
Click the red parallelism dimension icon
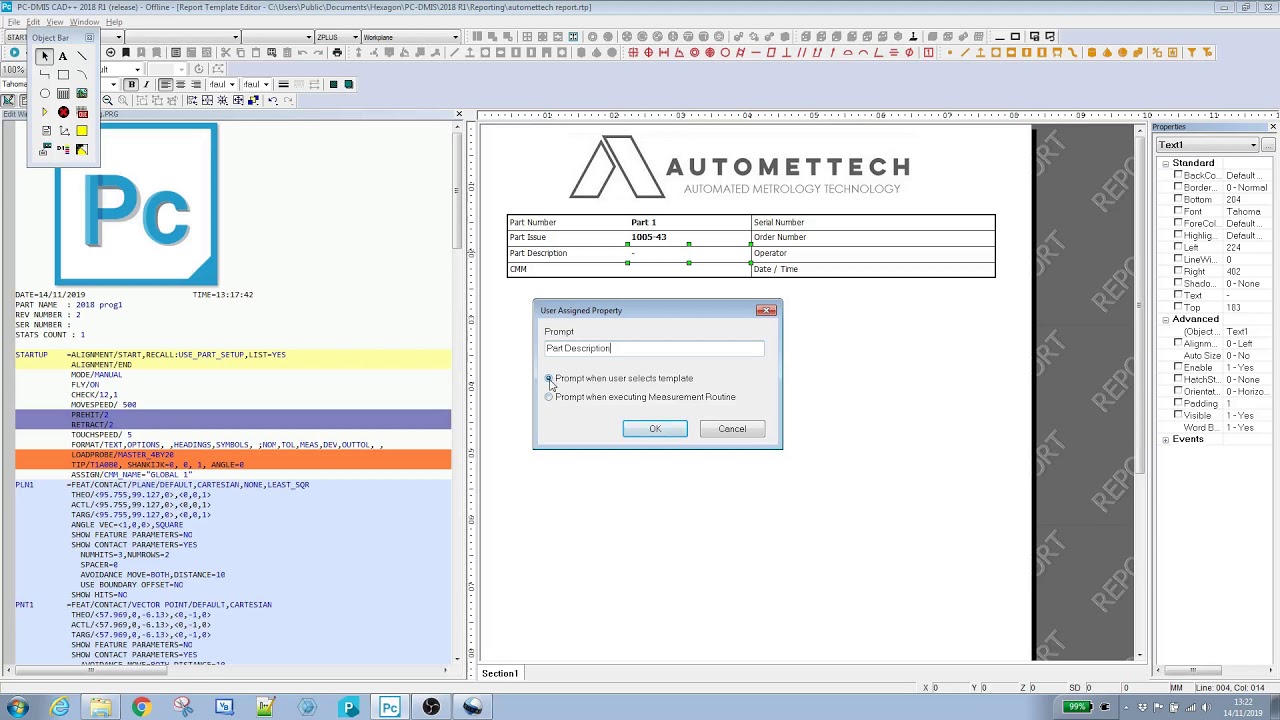pos(802,52)
